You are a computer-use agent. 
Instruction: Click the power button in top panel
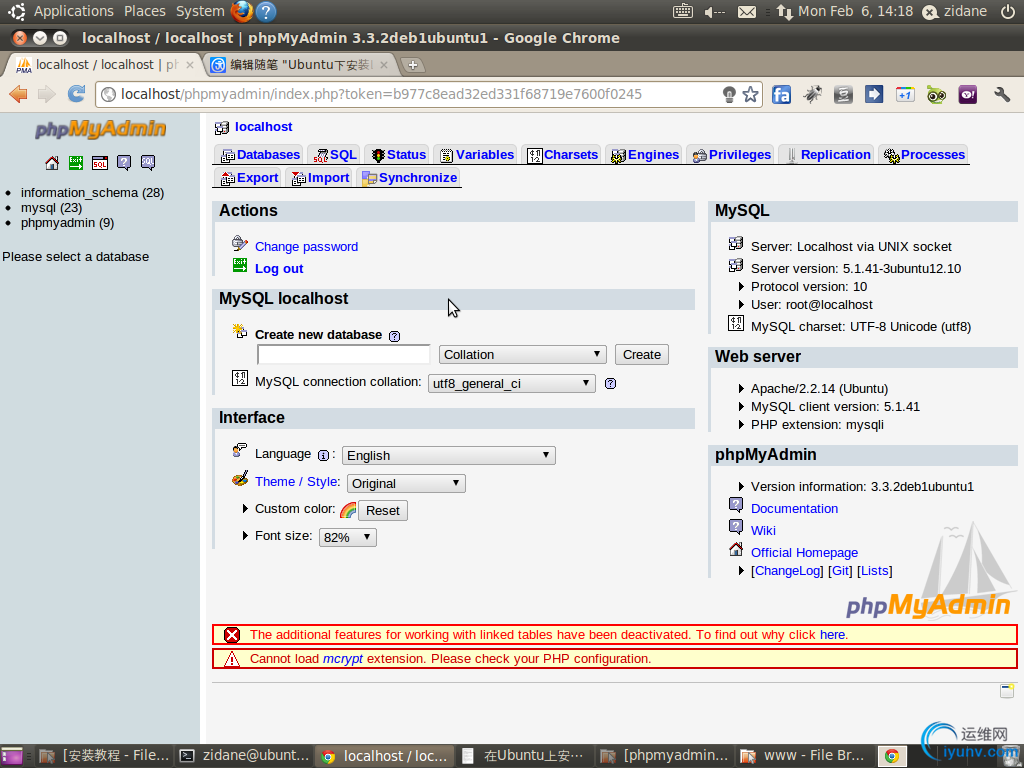[1008, 11]
